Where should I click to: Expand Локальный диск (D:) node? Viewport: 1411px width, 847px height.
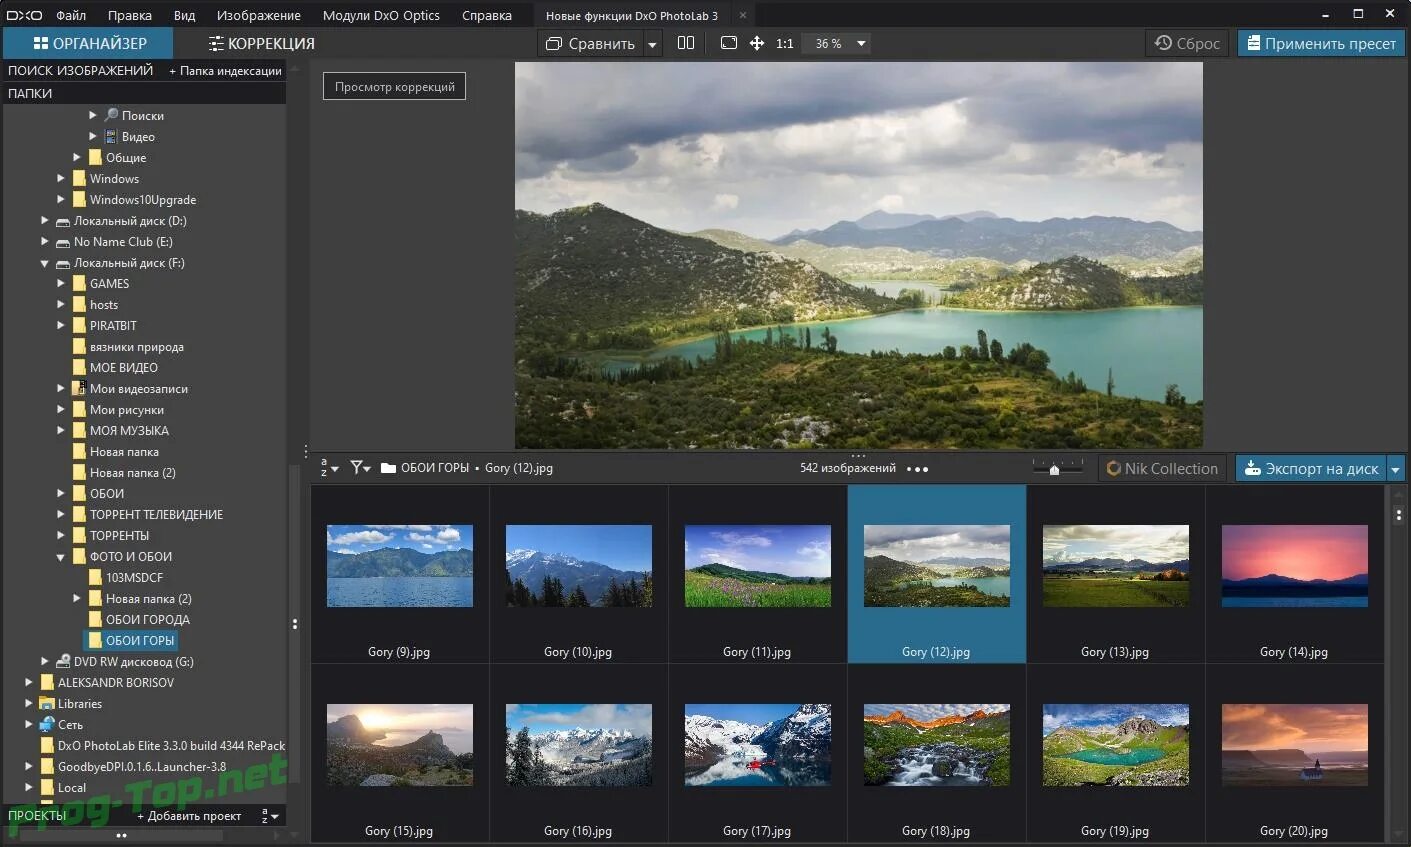coord(45,220)
